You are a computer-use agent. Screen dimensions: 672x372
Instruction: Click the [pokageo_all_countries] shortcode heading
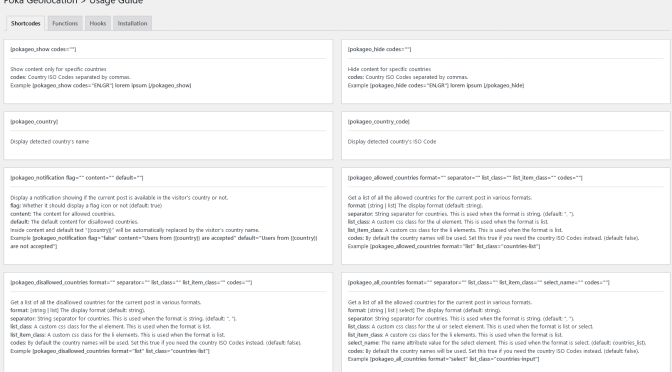479,282
